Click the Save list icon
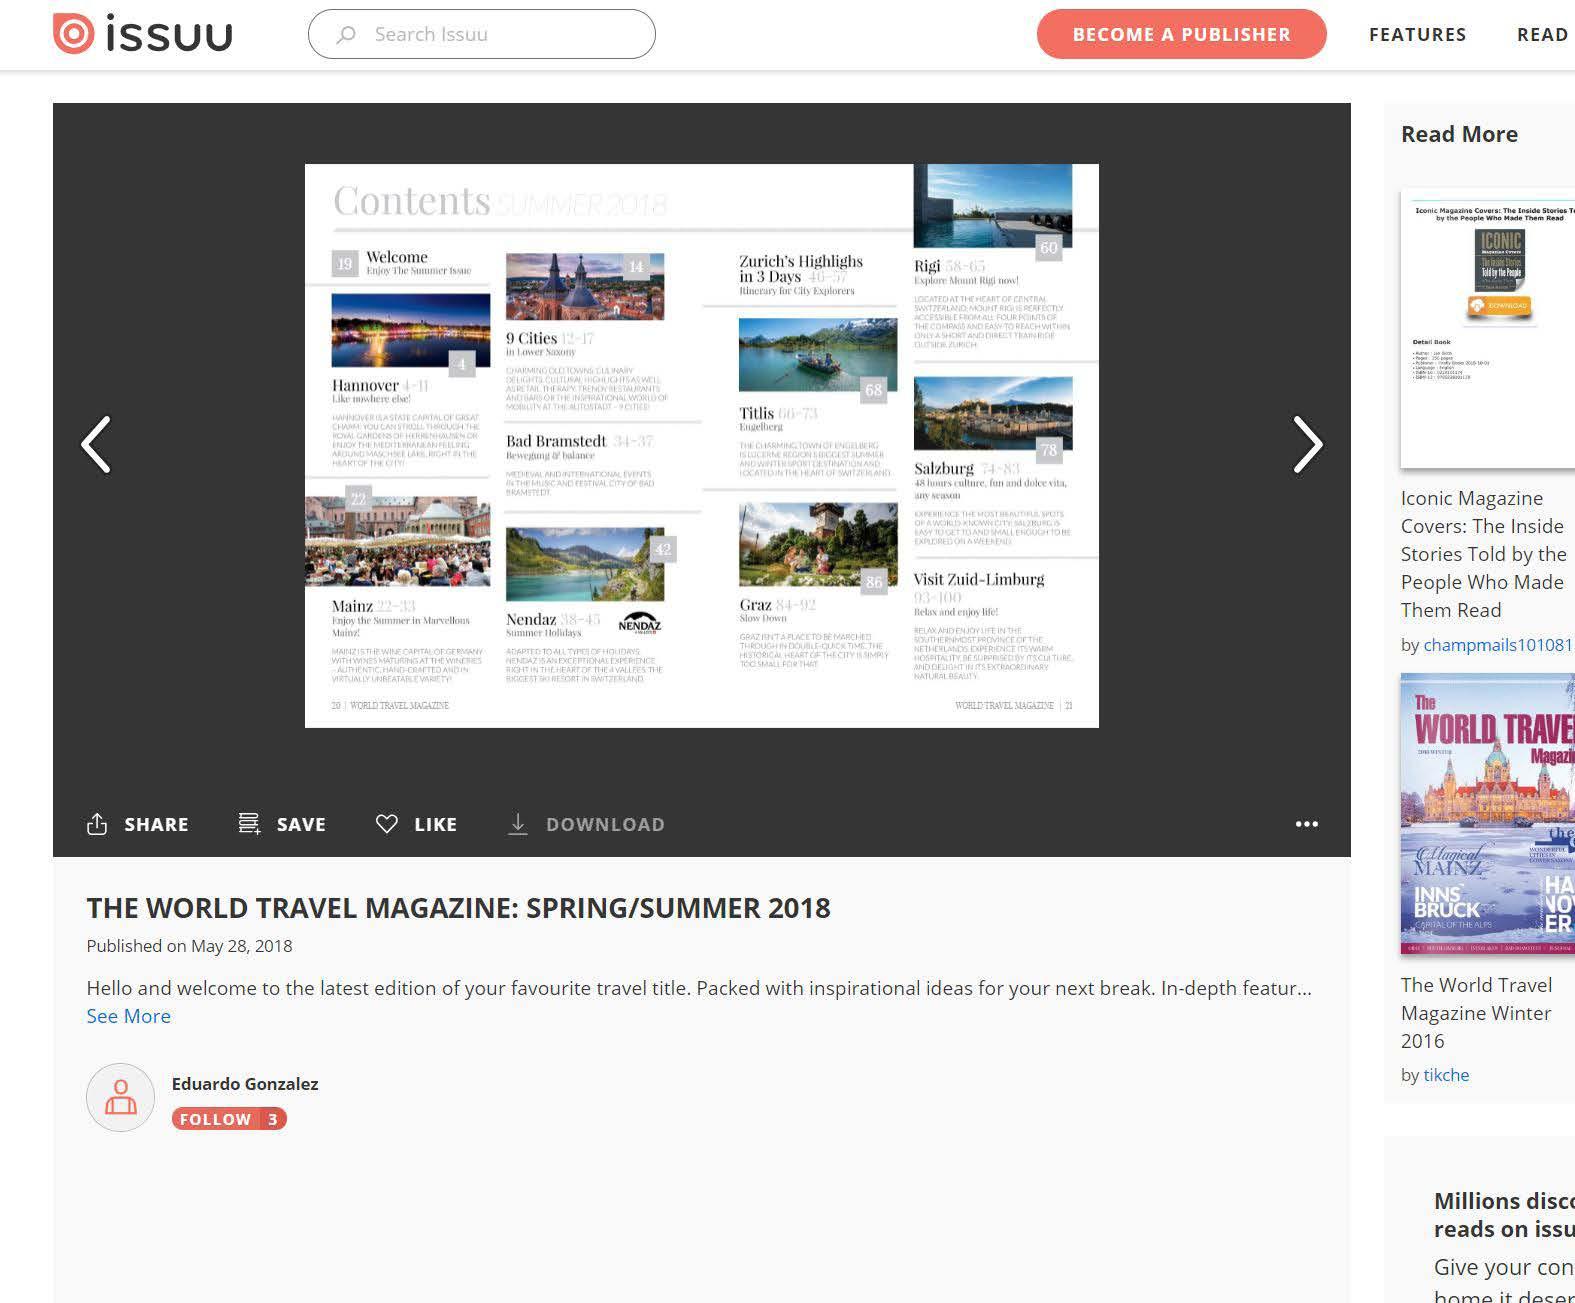 coord(249,824)
